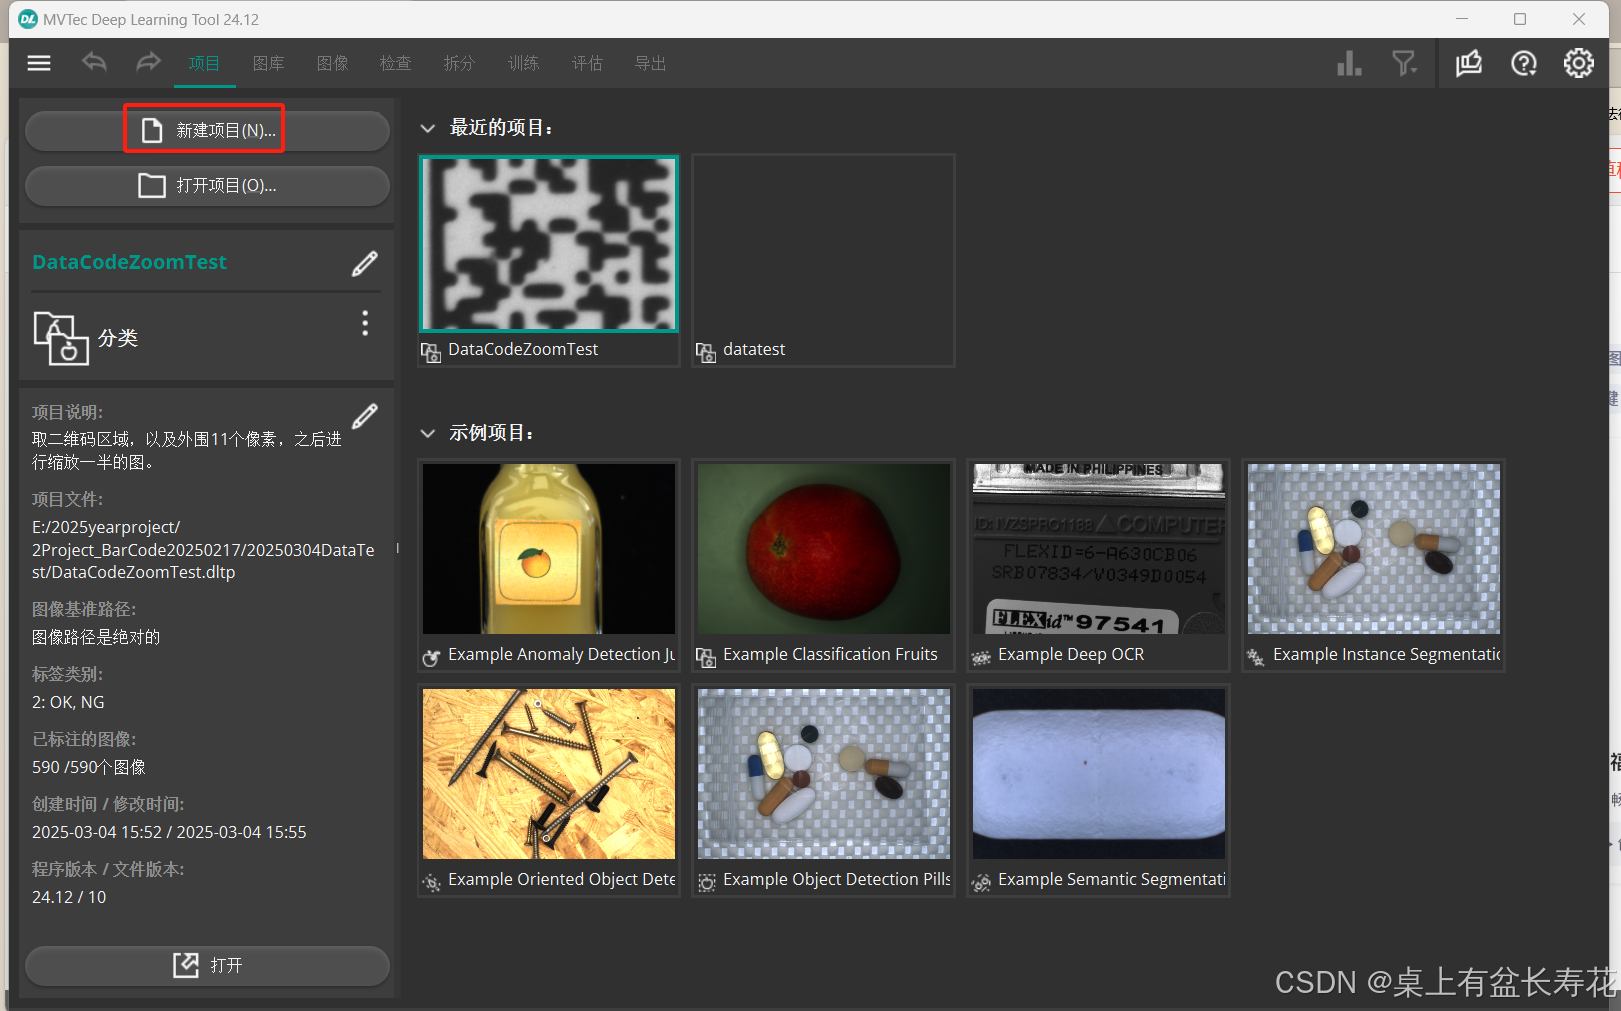
Task: Click the 打开 button at the bottom
Action: coord(207,965)
